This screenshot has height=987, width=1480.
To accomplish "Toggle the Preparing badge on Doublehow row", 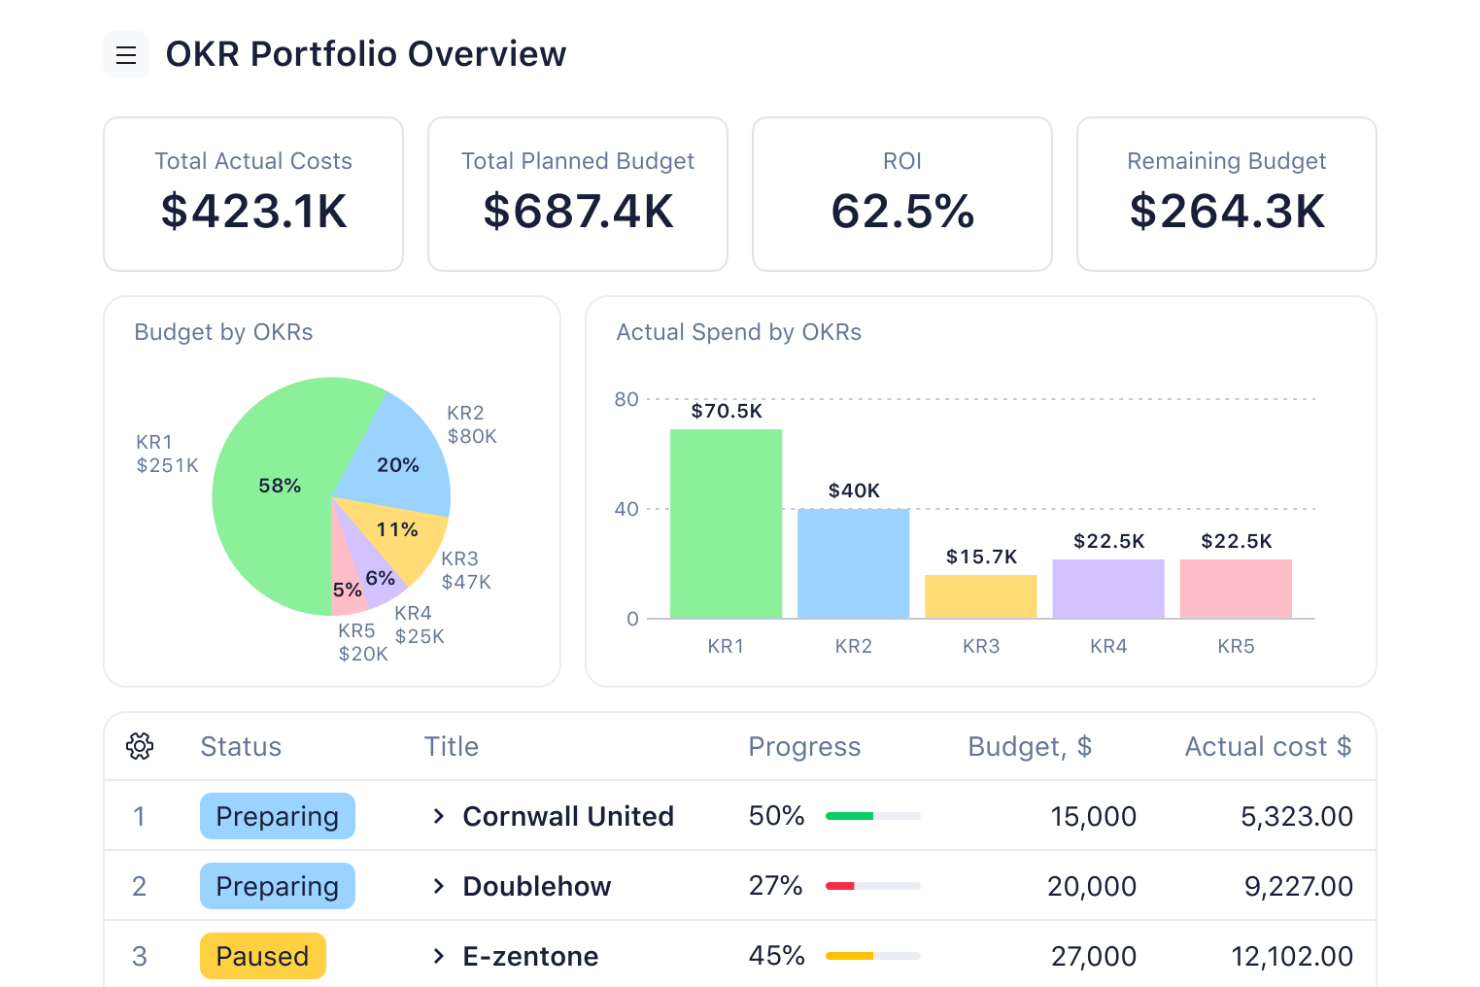I will 277,886.
